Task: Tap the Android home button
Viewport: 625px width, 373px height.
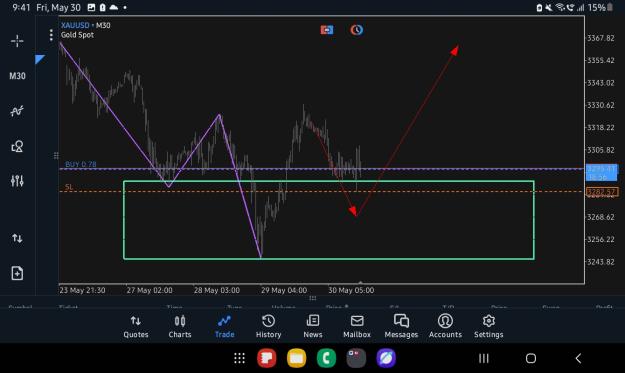Action: click(x=531, y=358)
